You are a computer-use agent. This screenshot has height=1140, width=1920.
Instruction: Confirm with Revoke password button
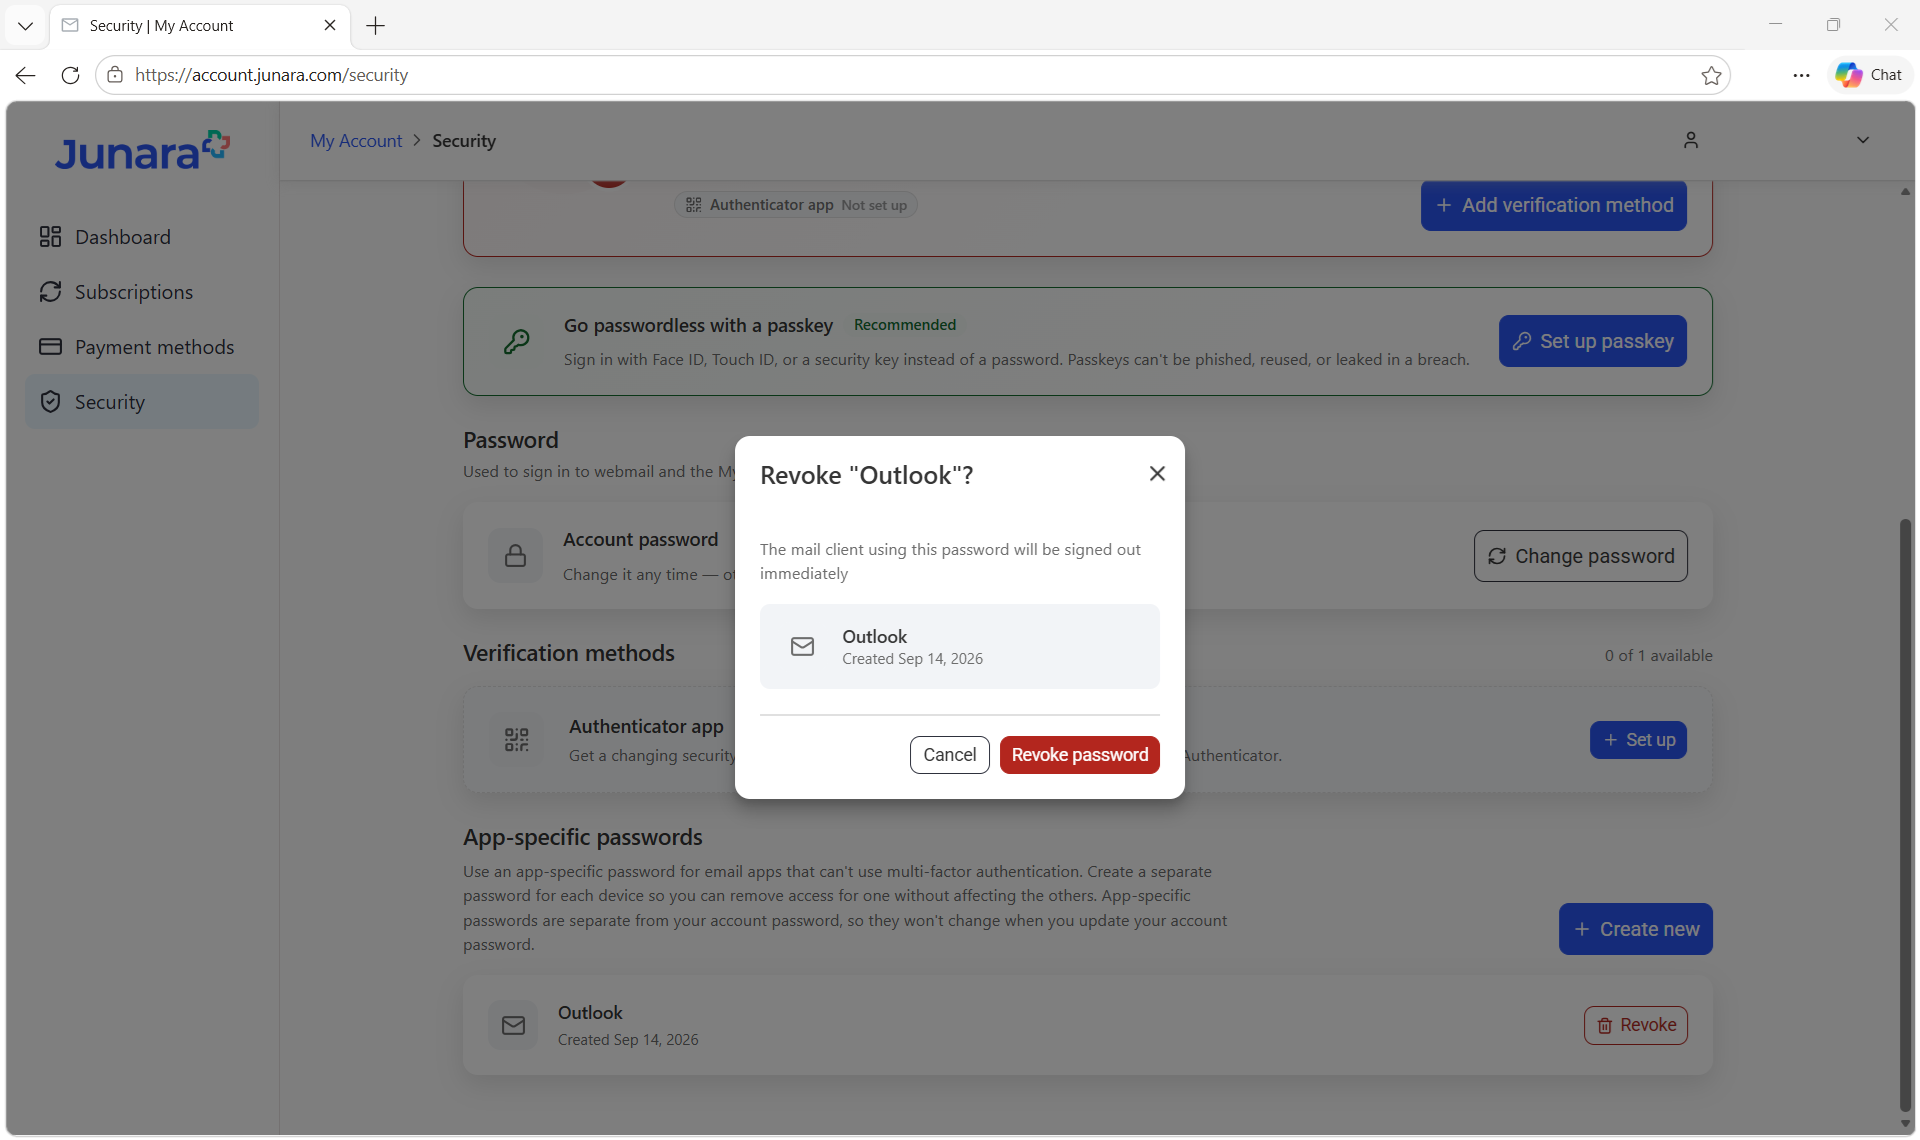pos(1080,755)
